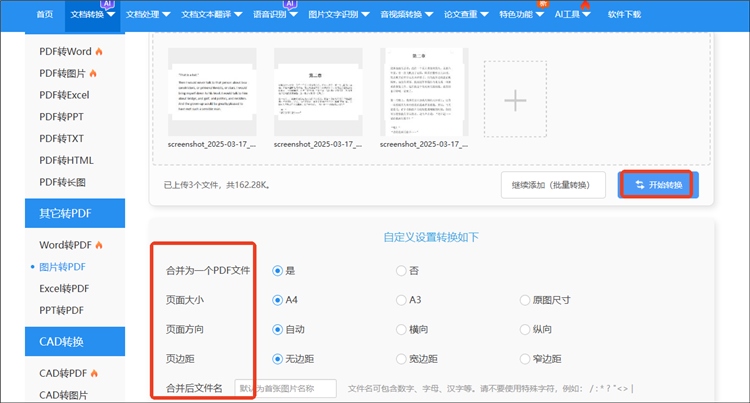Expand the 特色功能 dropdown menu
The width and height of the screenshot is (750, 403).
521,14
